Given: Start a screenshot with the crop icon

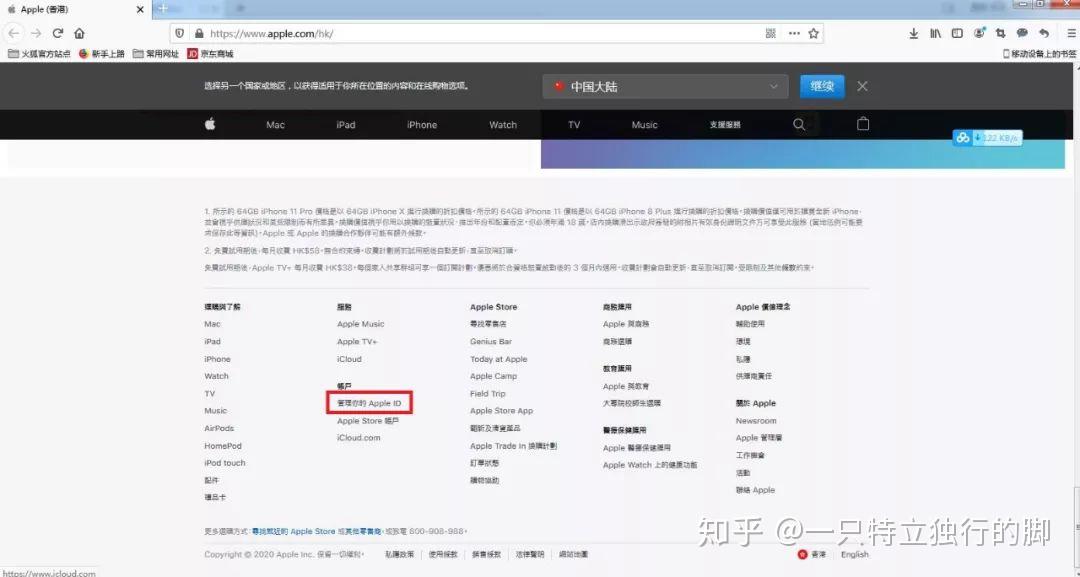Looking at the screenshot, I should (x=1000, y=33).
